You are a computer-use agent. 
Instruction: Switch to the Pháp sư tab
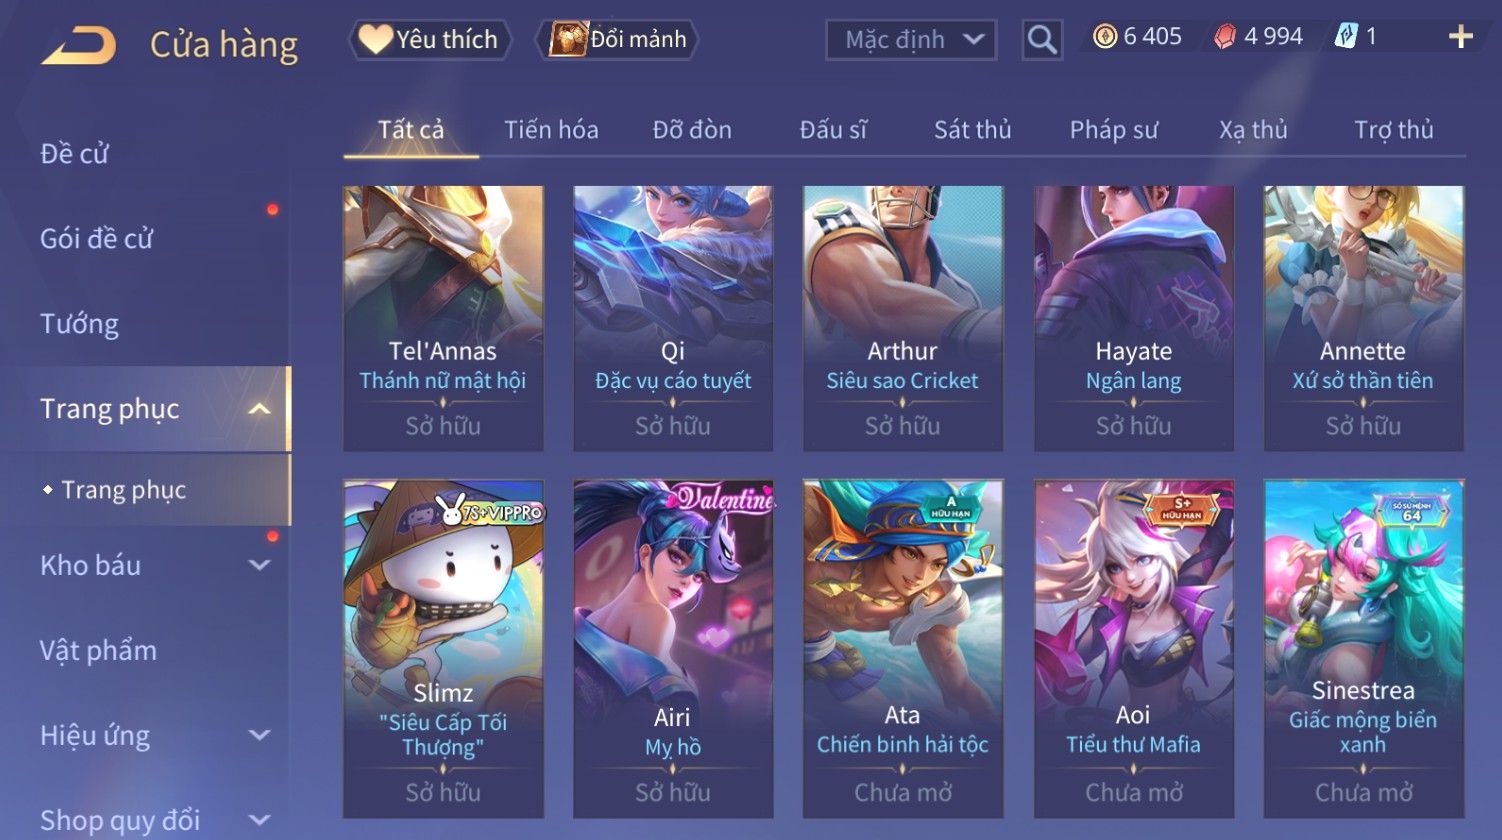point(1113,130)
